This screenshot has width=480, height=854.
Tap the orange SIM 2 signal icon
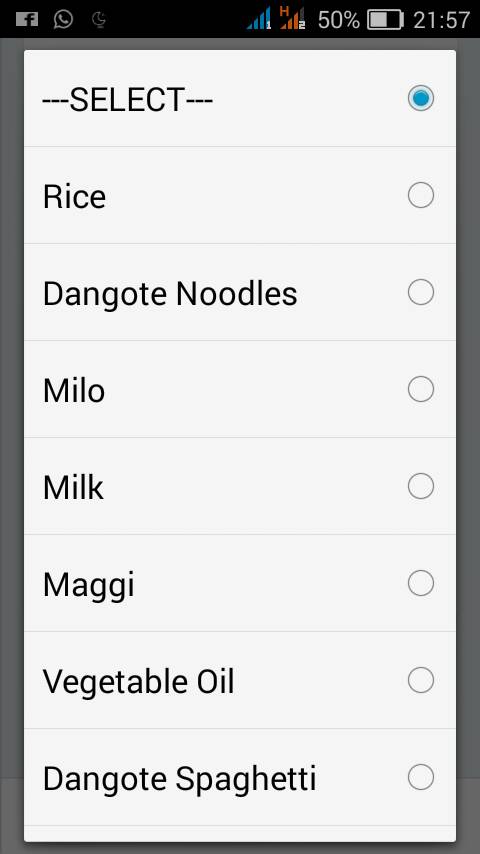(x=293, y=18)
